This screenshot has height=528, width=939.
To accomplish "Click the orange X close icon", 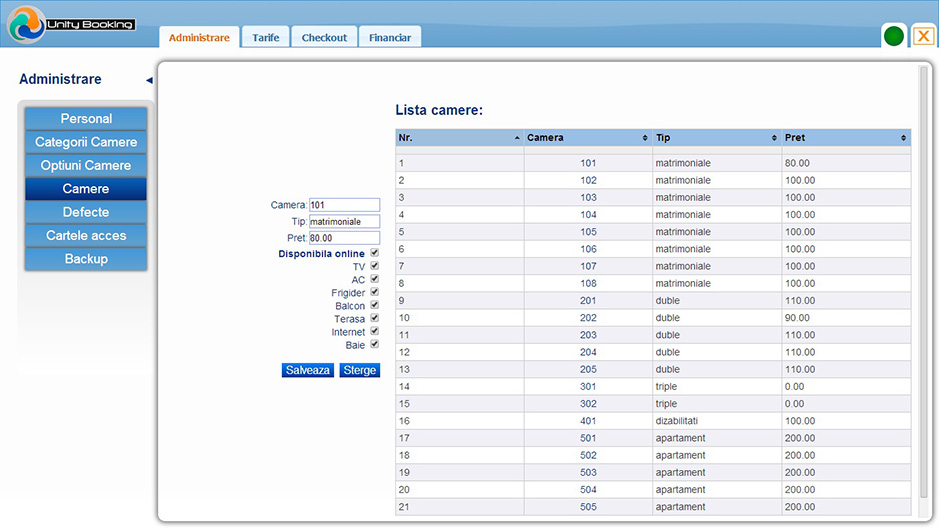I will pos(924,36).
